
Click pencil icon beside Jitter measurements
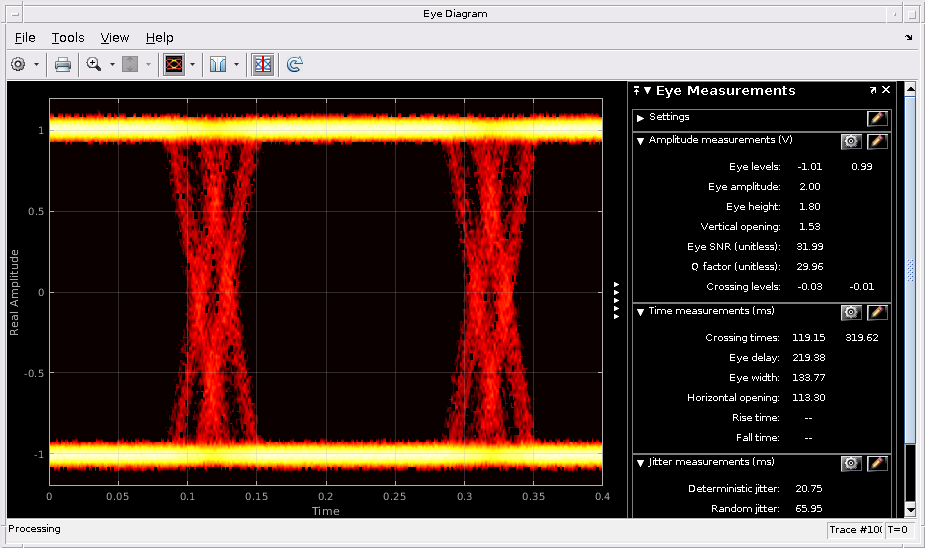coord(877,463)
